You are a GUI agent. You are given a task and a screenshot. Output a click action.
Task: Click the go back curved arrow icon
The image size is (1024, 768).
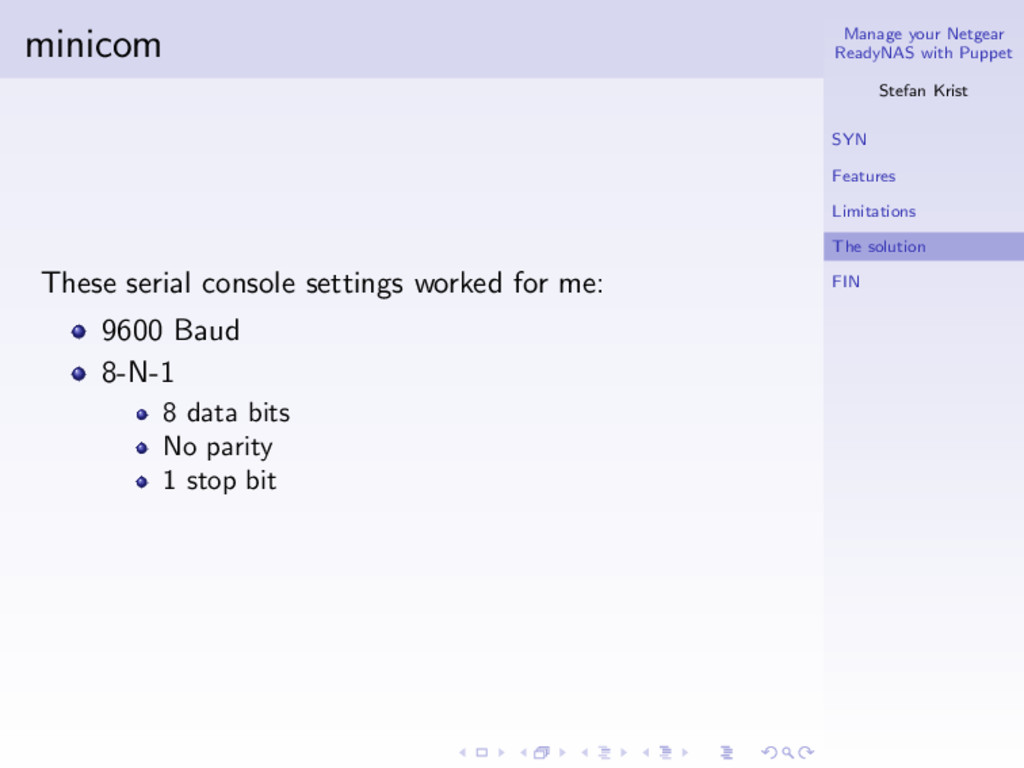tap(768, 752)
